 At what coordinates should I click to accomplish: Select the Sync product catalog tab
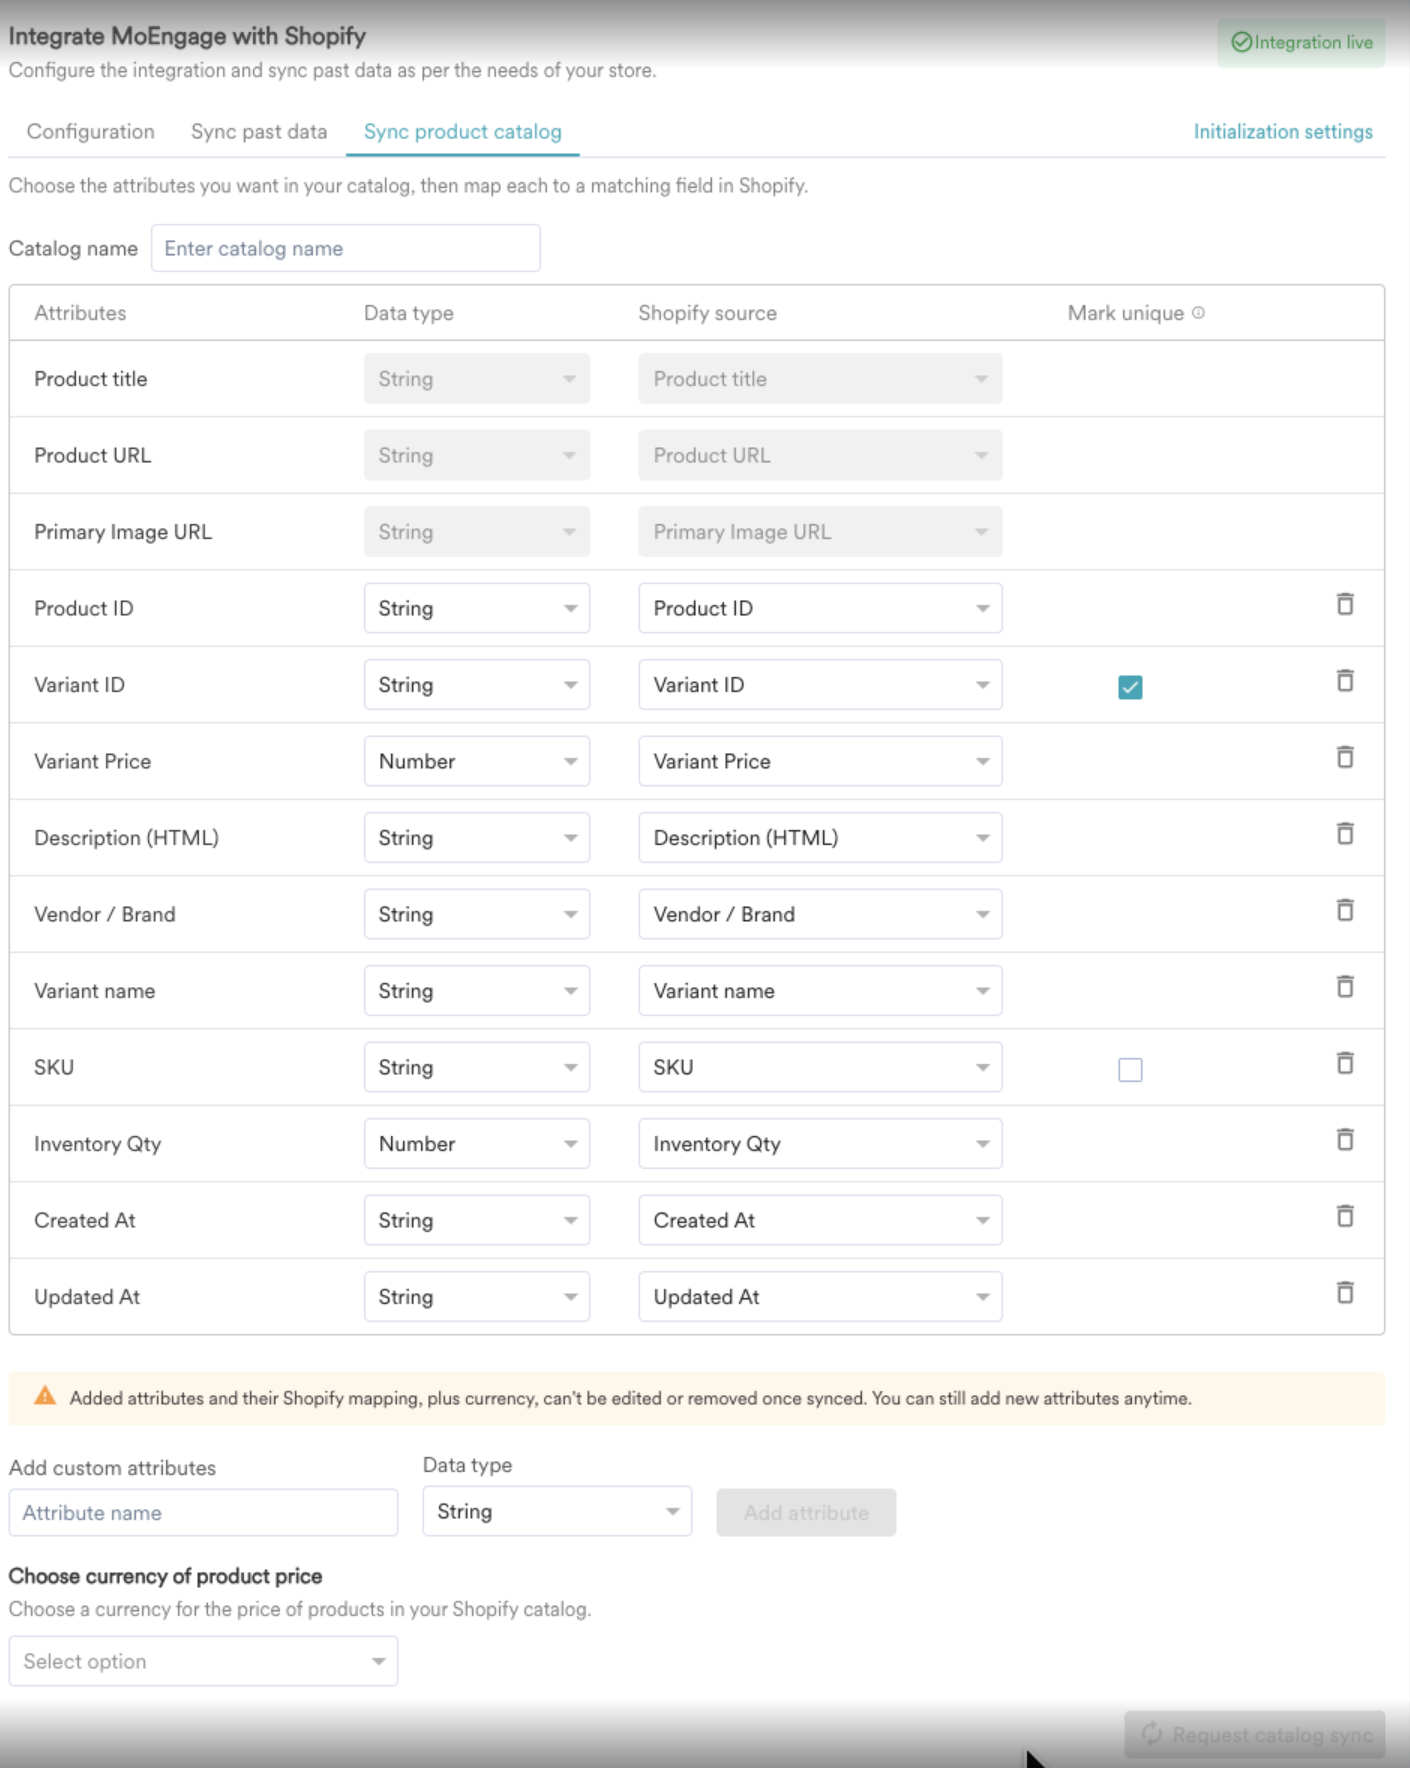(463, 132)
